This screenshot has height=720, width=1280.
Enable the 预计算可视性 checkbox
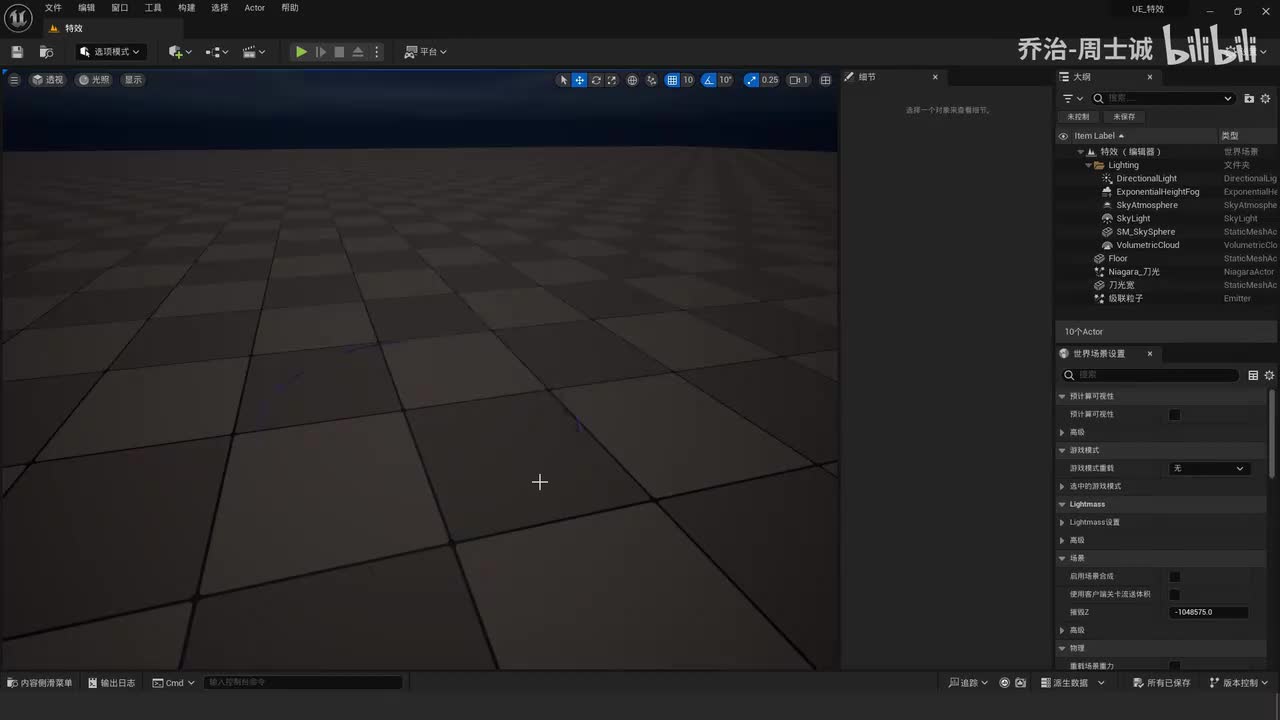[1175, 414]
